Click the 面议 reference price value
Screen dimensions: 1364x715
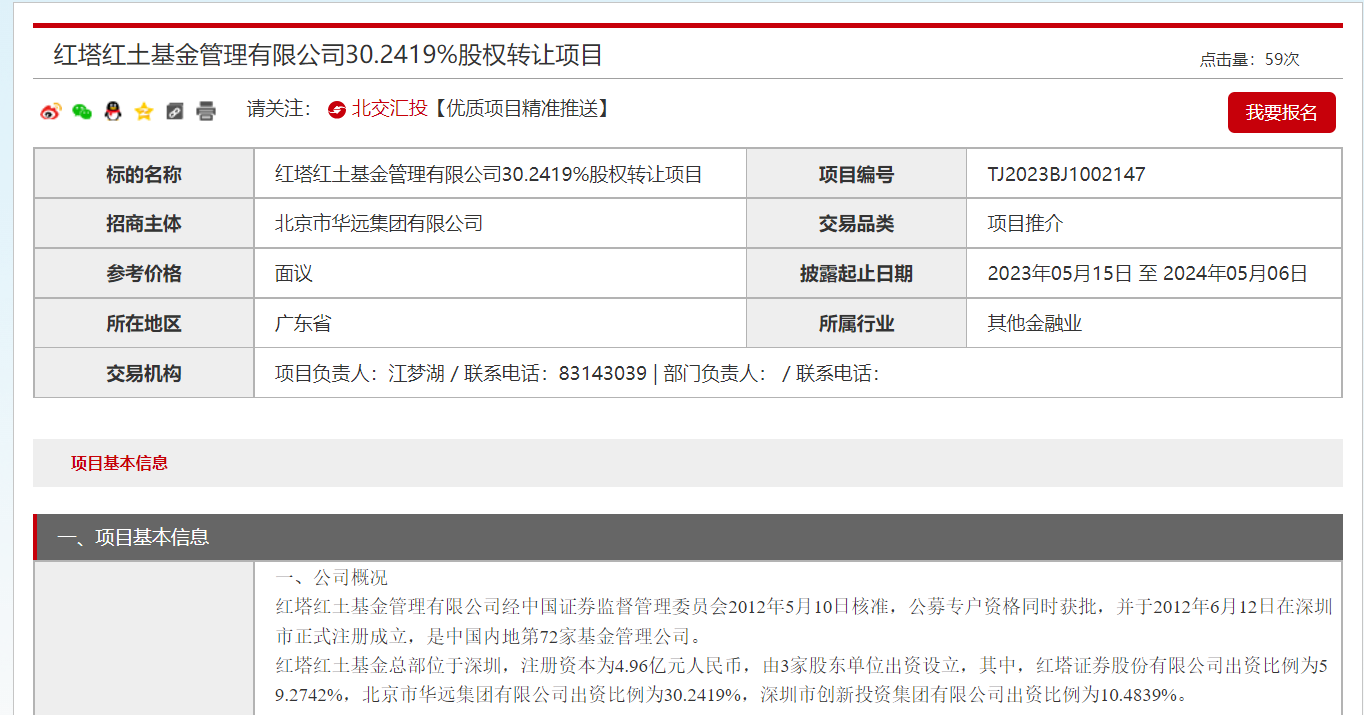pyautogui.click(x=294, y=274)
